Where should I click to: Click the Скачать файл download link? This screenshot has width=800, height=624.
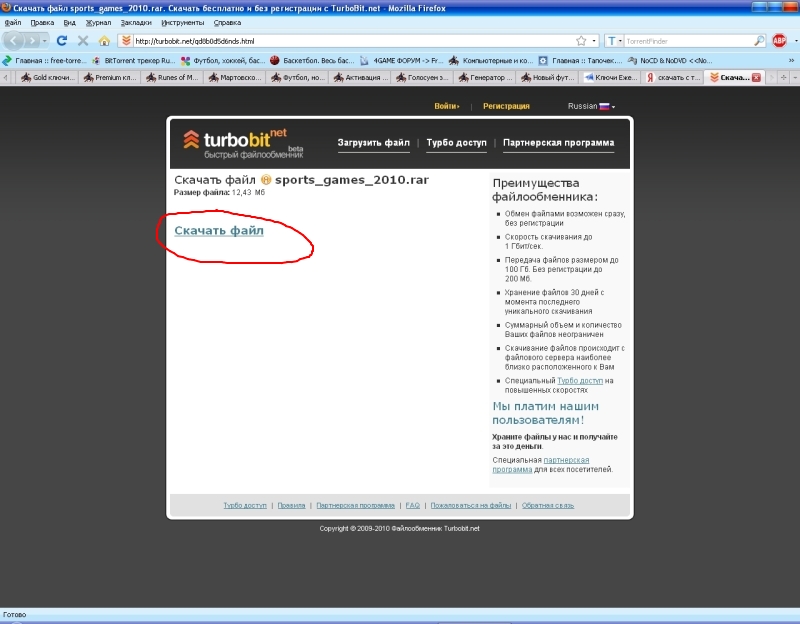(x=219, y=231)
